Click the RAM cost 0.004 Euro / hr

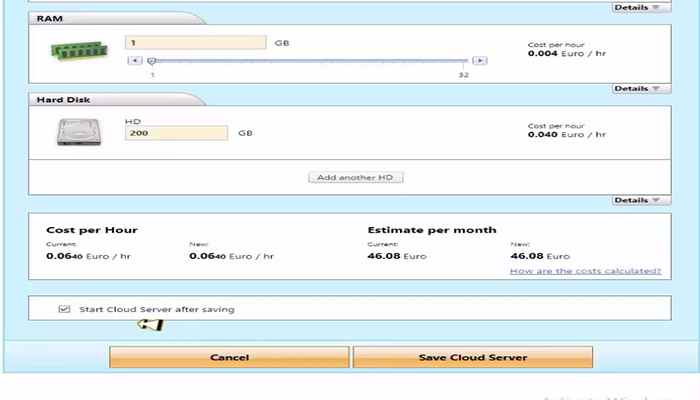point(567,54)
